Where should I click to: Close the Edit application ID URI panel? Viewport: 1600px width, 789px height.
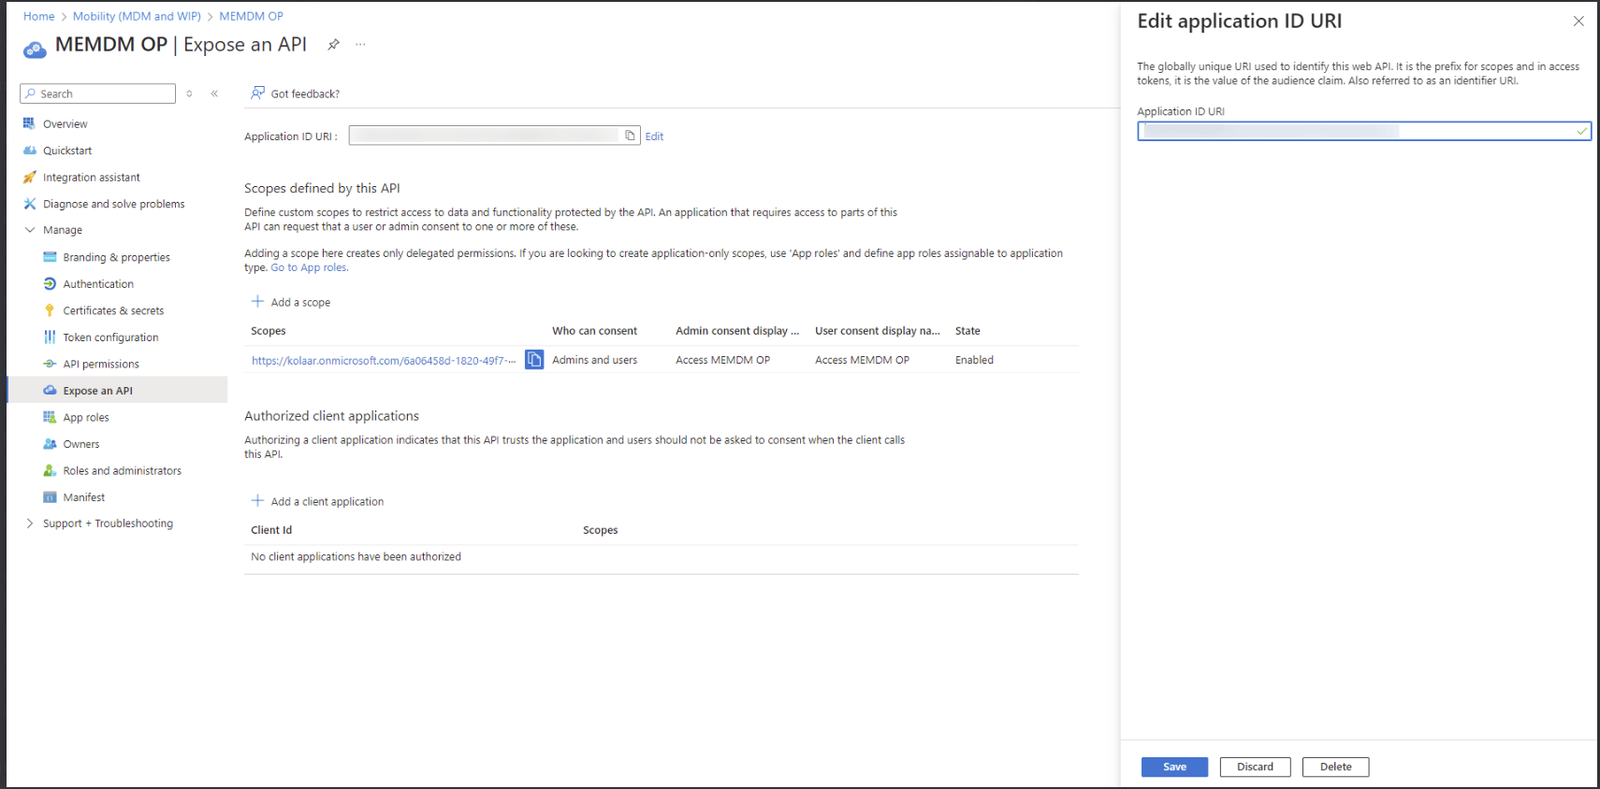[x=1578, y=21]
